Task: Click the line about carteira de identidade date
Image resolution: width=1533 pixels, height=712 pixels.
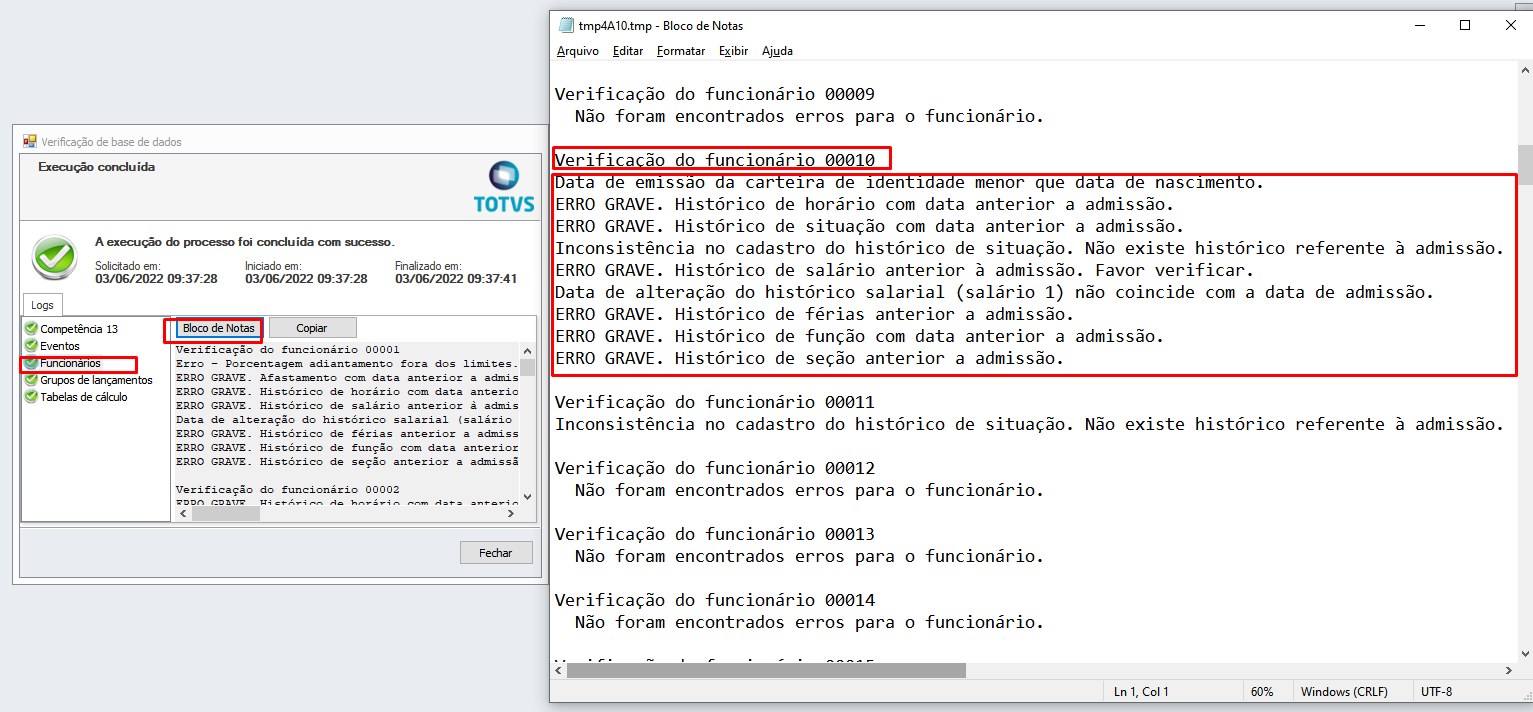Action: click(x=910, y=182)
